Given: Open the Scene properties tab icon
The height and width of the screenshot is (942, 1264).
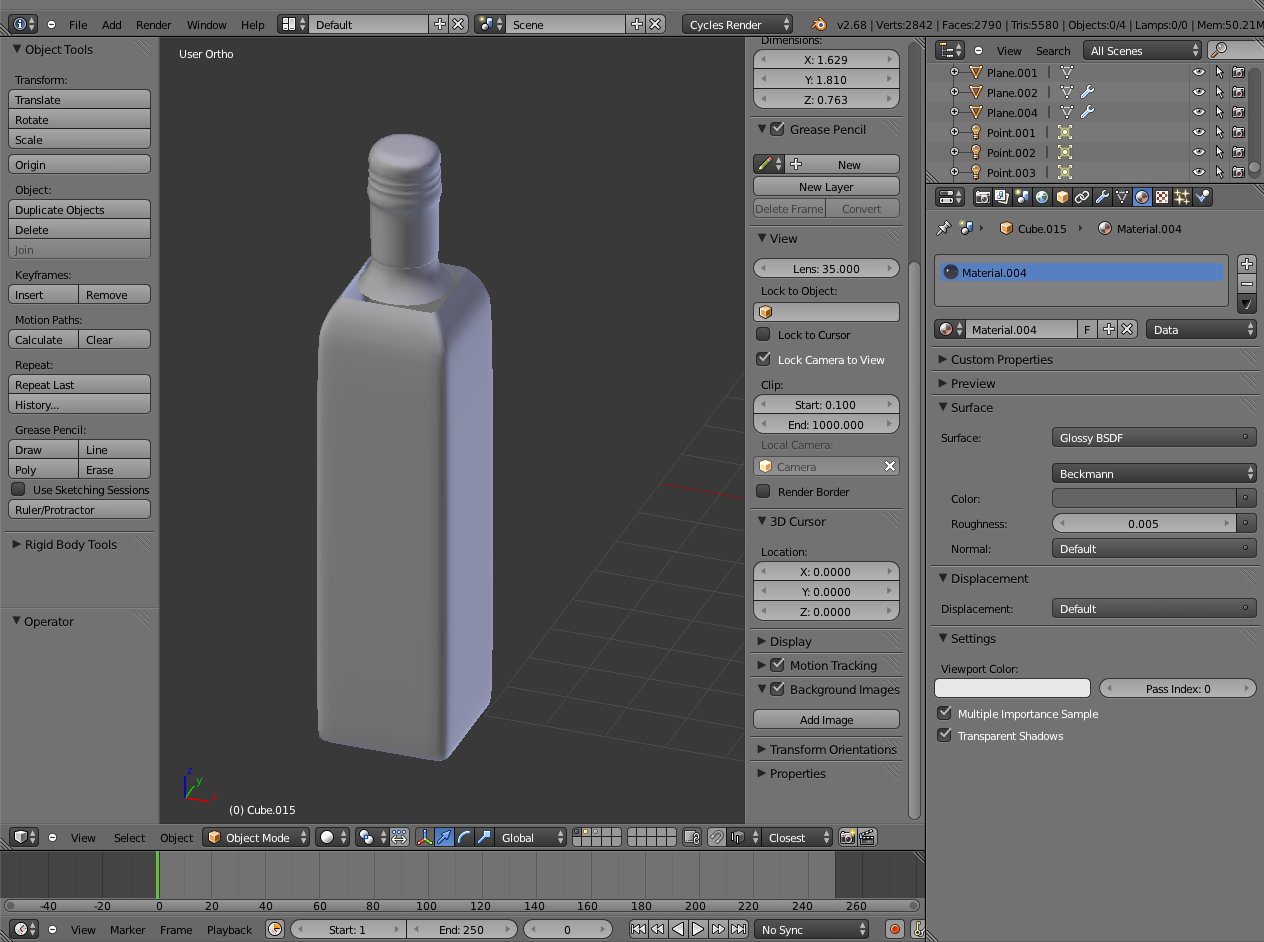Looking at the screenshot, I should point(1022,197).
